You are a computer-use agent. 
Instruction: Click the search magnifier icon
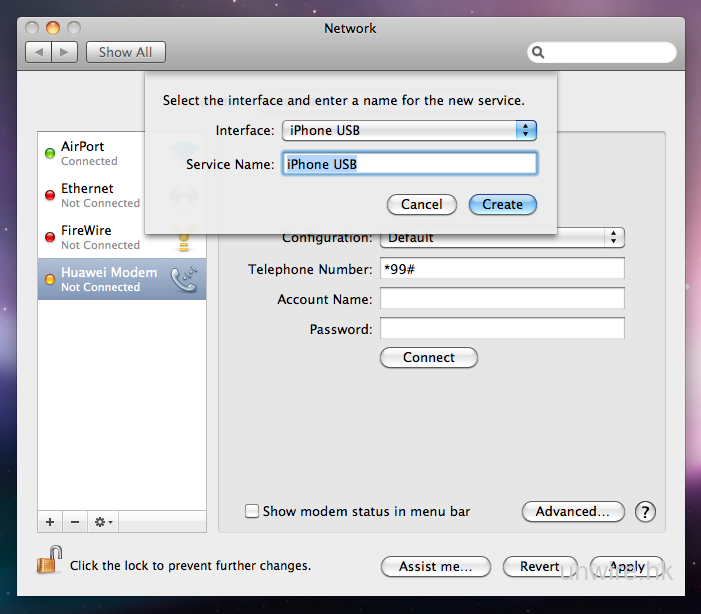point(538,53)
